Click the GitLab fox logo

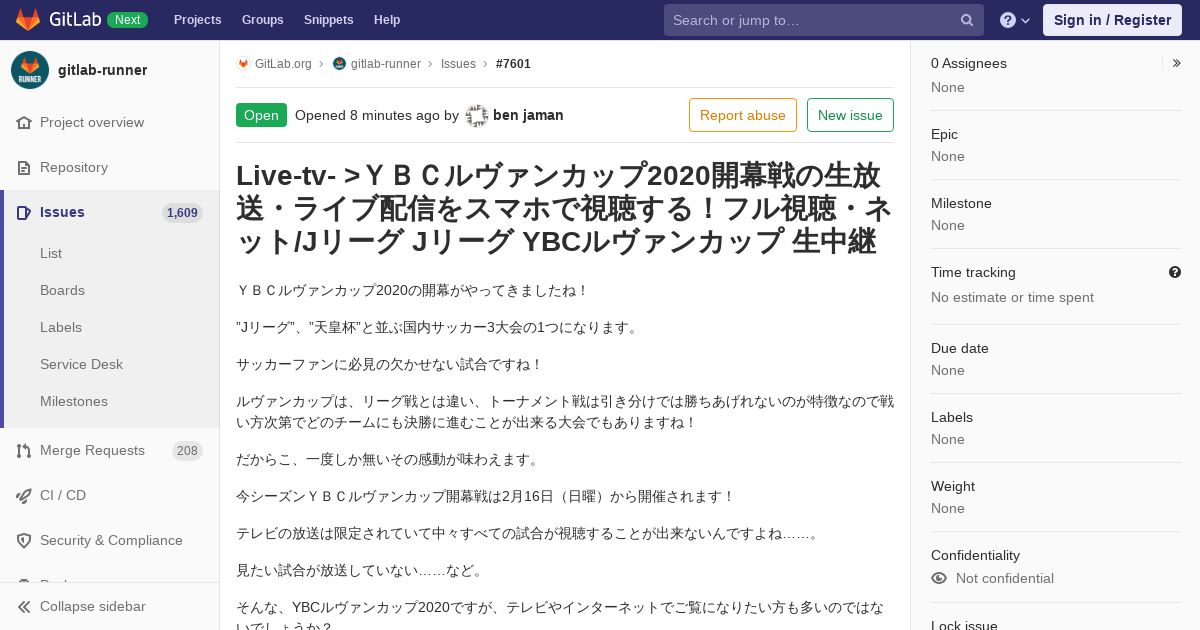tap(28, 20)
